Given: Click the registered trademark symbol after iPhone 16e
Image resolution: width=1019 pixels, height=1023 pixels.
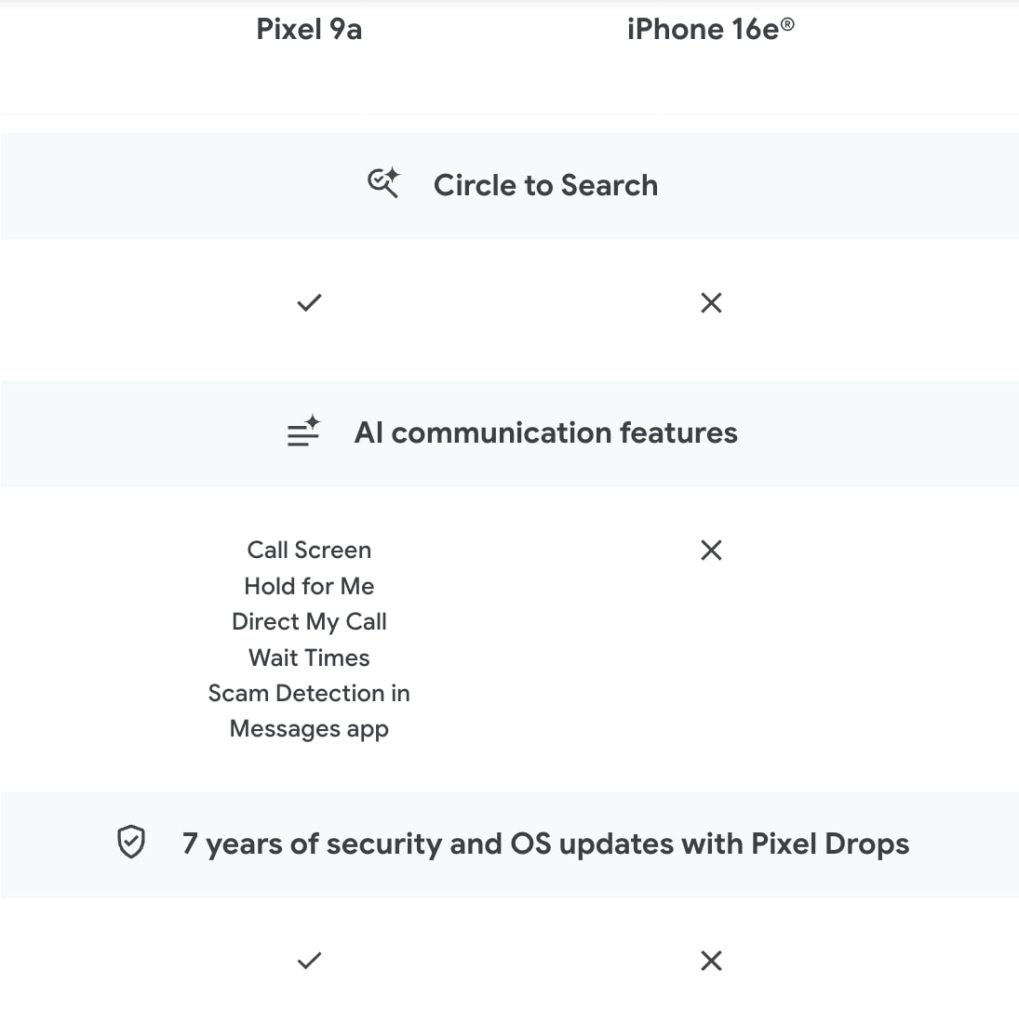Looking at the screenshot, I should point(788,22).
